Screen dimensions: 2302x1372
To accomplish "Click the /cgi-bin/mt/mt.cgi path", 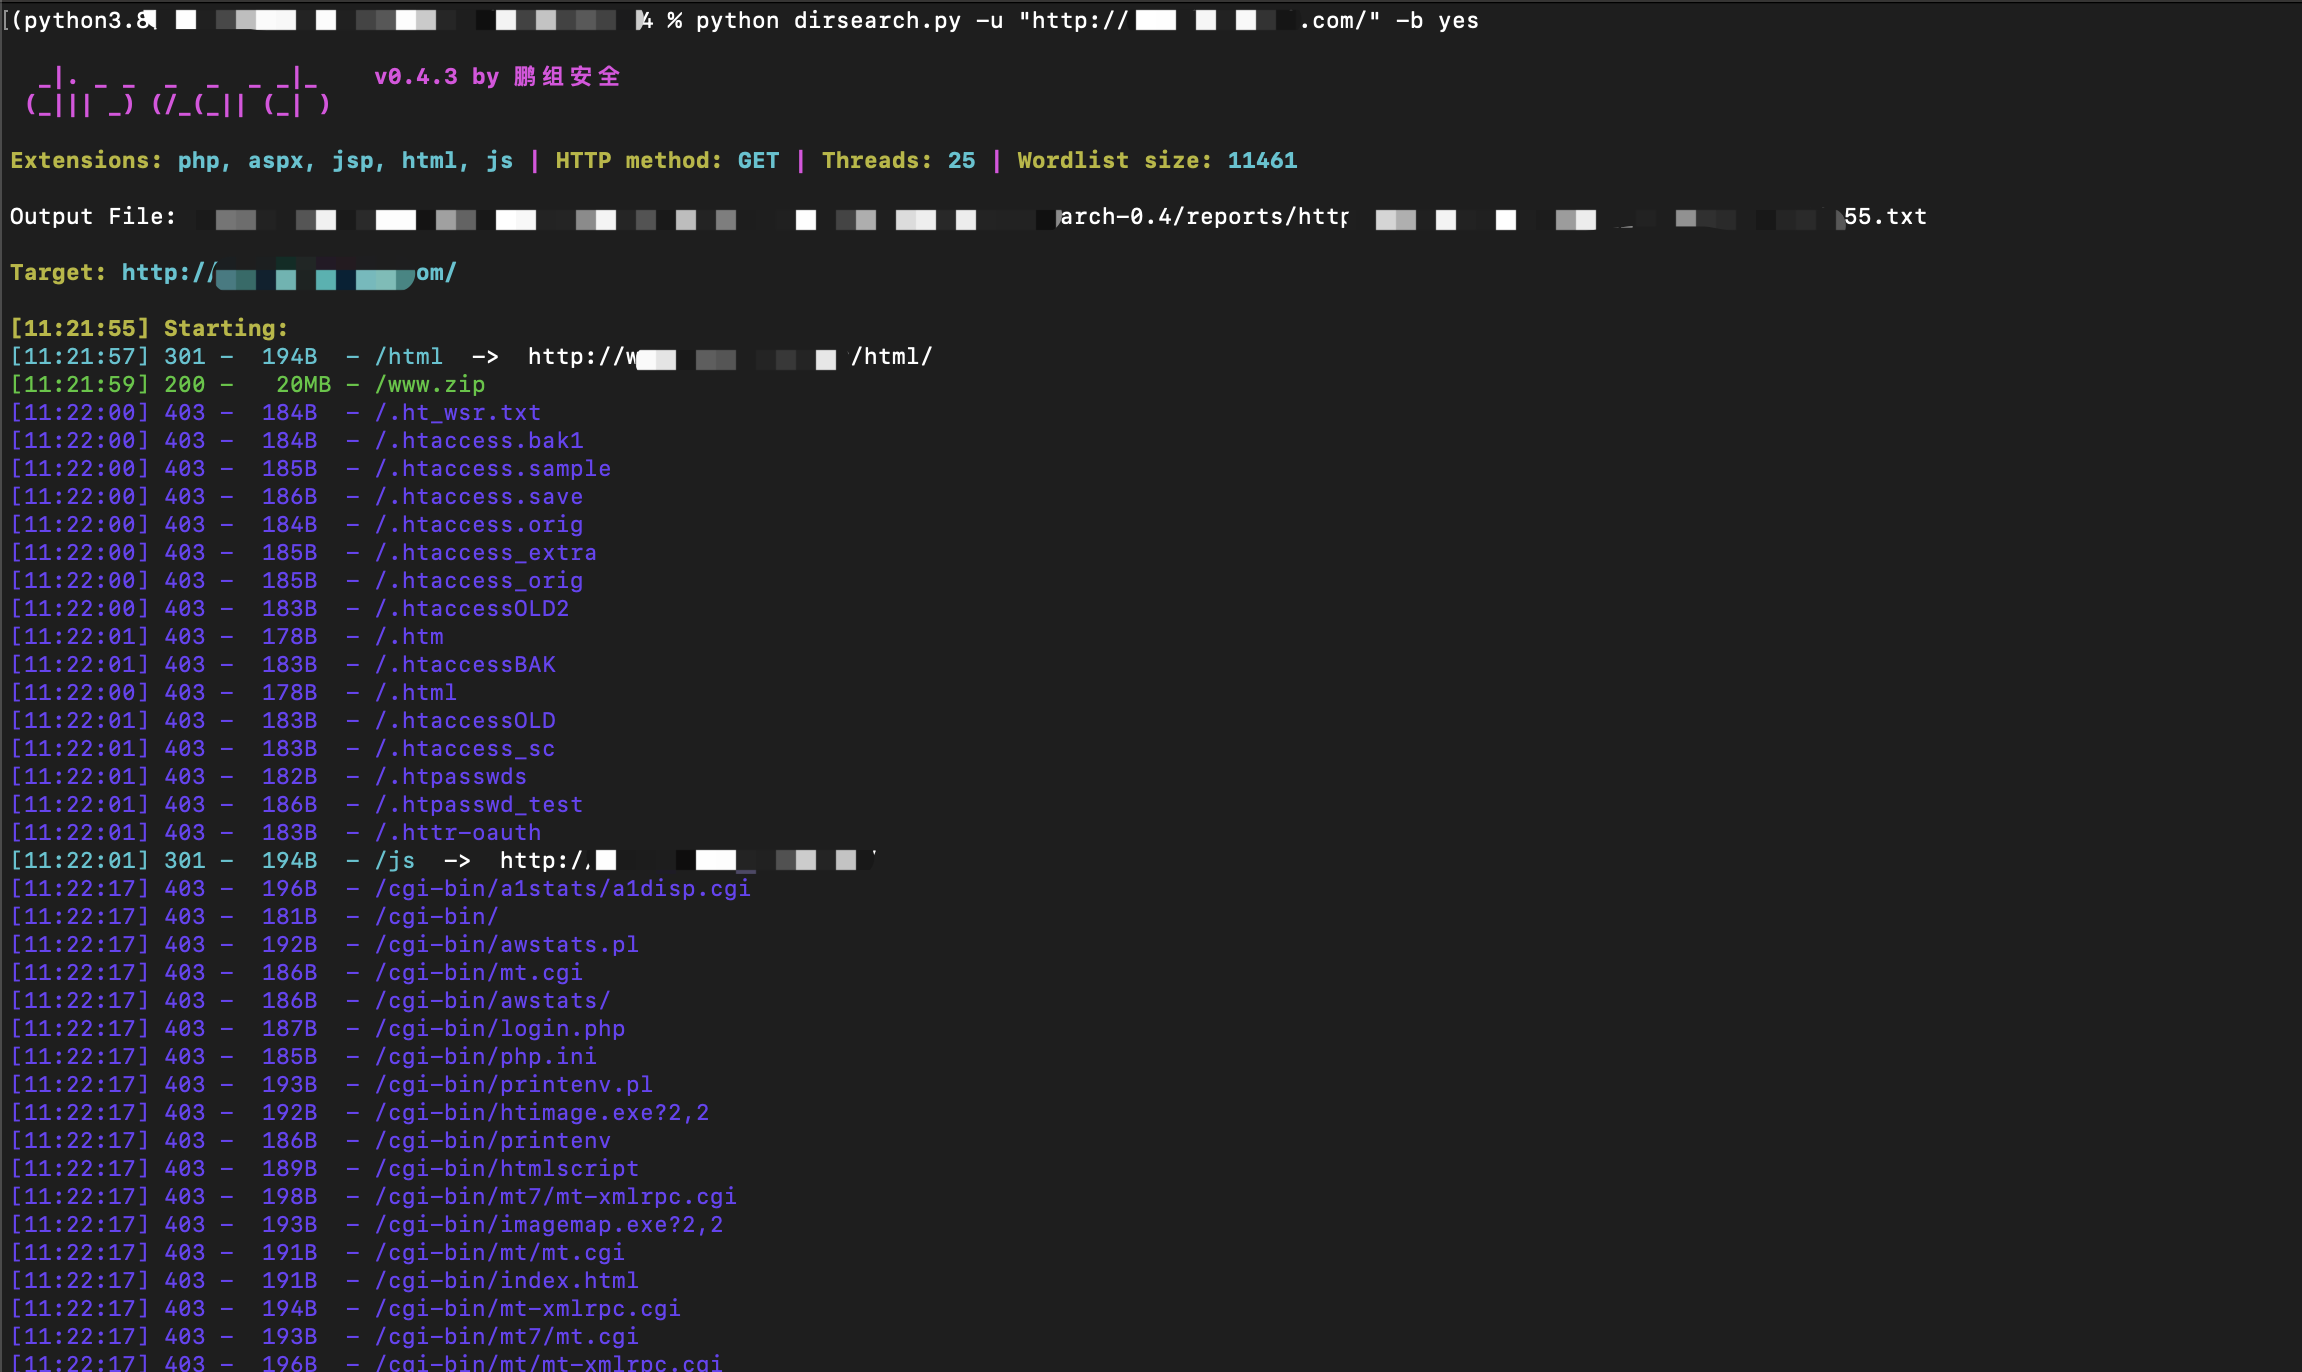I will pyautogui.click(x=500, y=1253).
